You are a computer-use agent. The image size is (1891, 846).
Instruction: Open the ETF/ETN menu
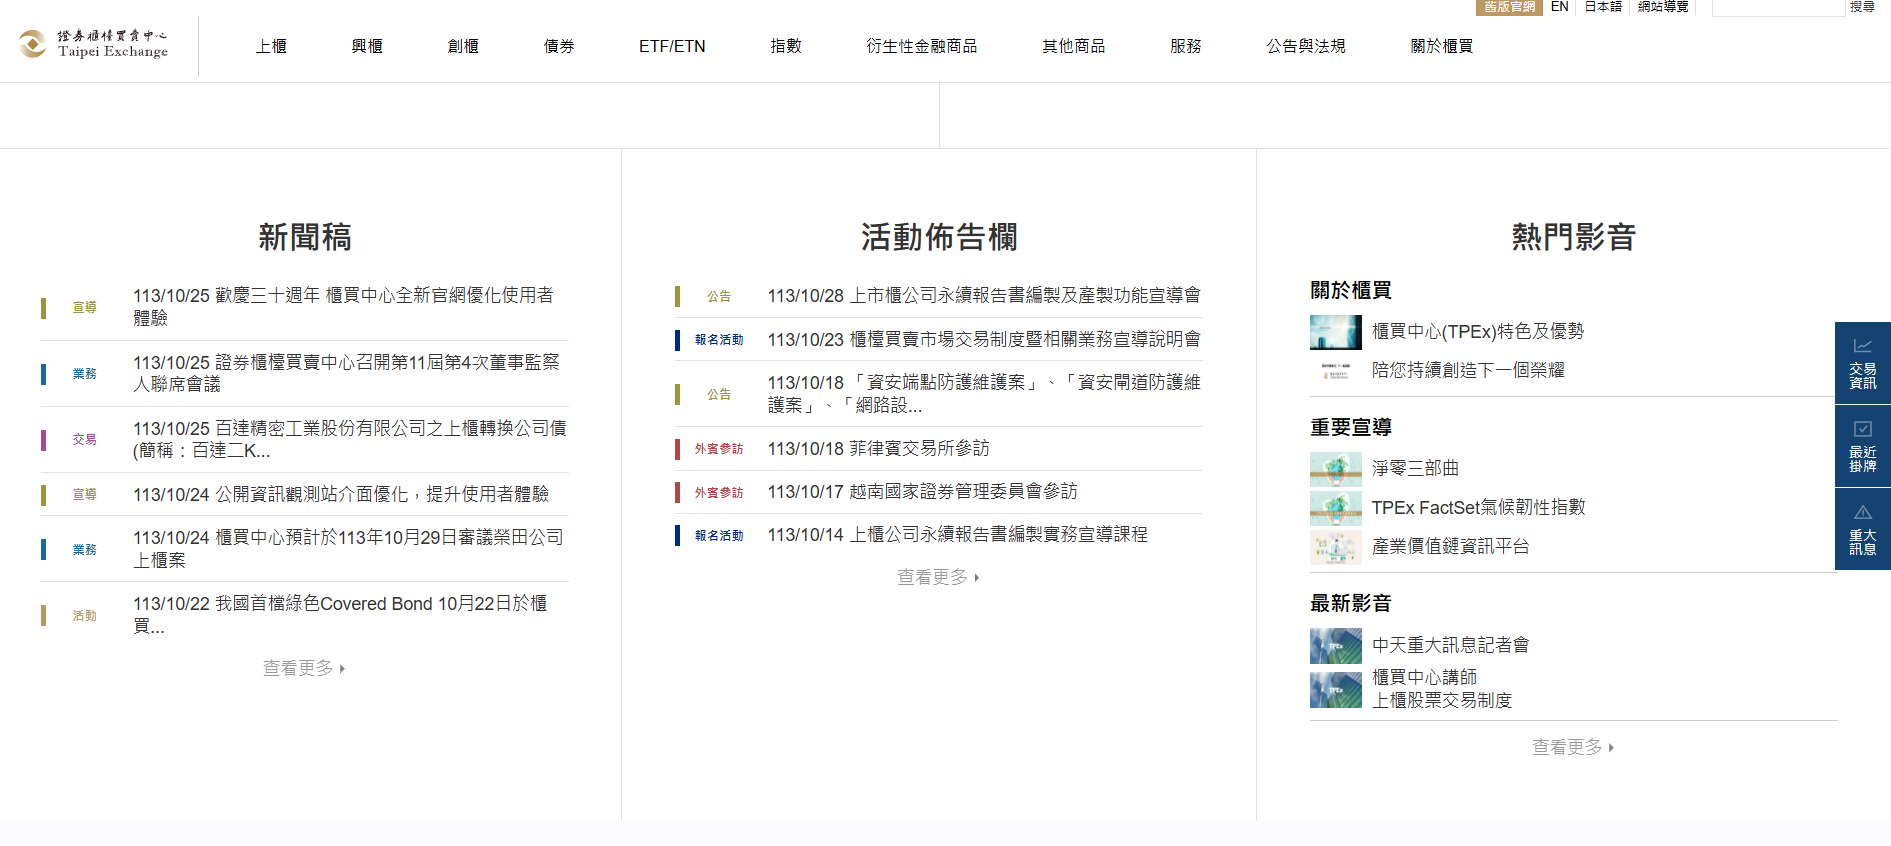[672, 46]
